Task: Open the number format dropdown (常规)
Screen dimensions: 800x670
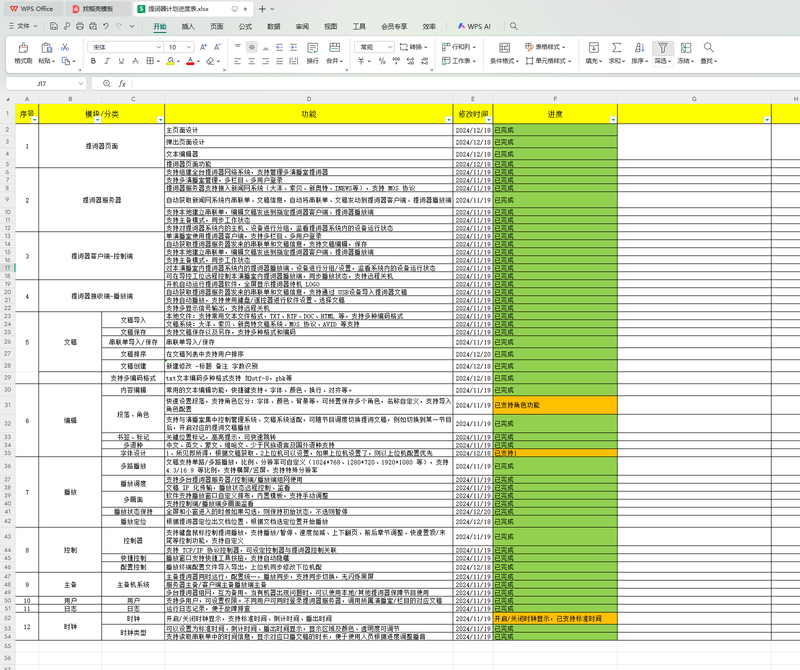Action: coord(390,47)
